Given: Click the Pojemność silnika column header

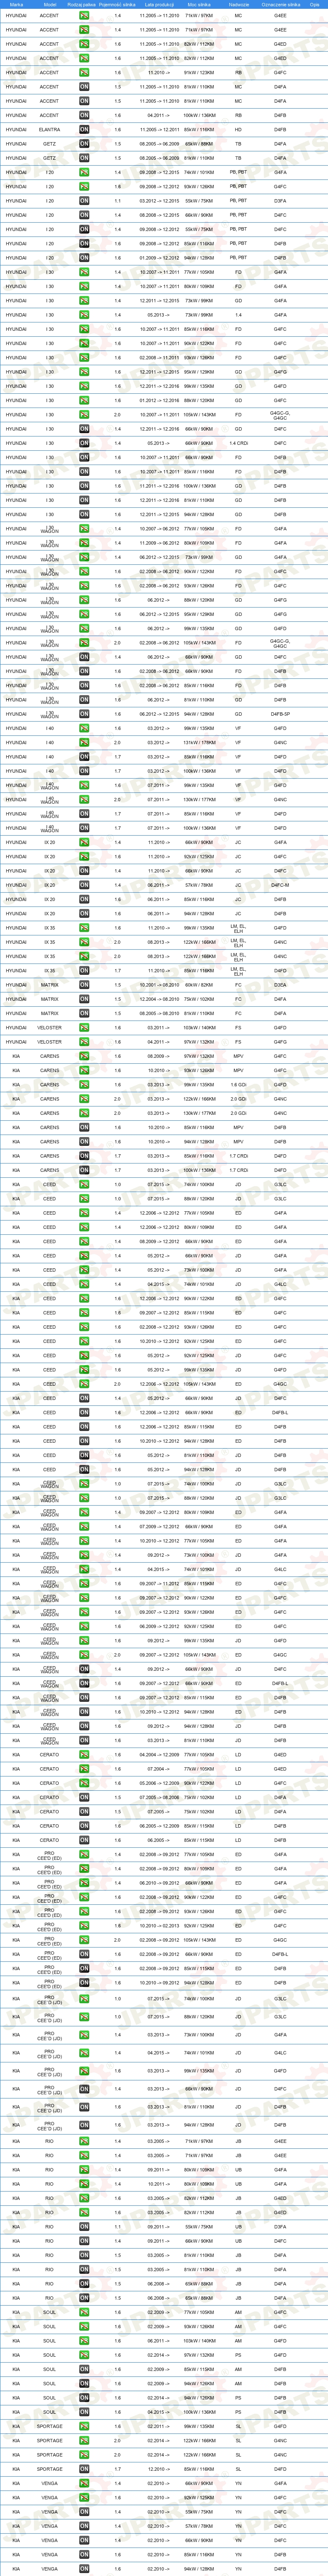Looking at the screenshot, I should [118, 4].
